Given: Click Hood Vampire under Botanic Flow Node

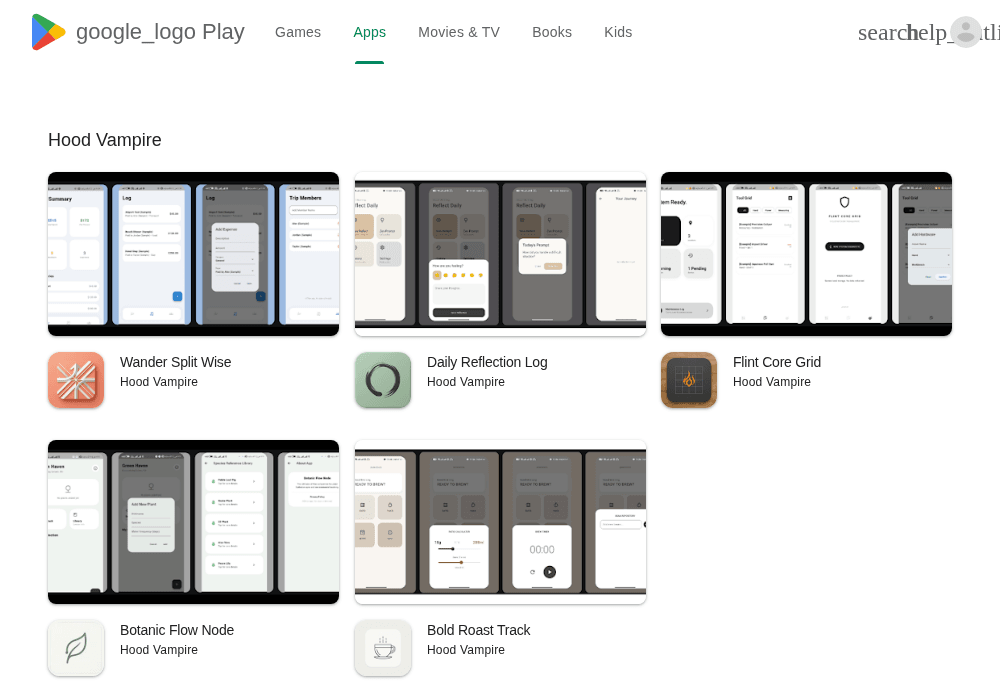Looking at the screenshot, I should 159,650.
